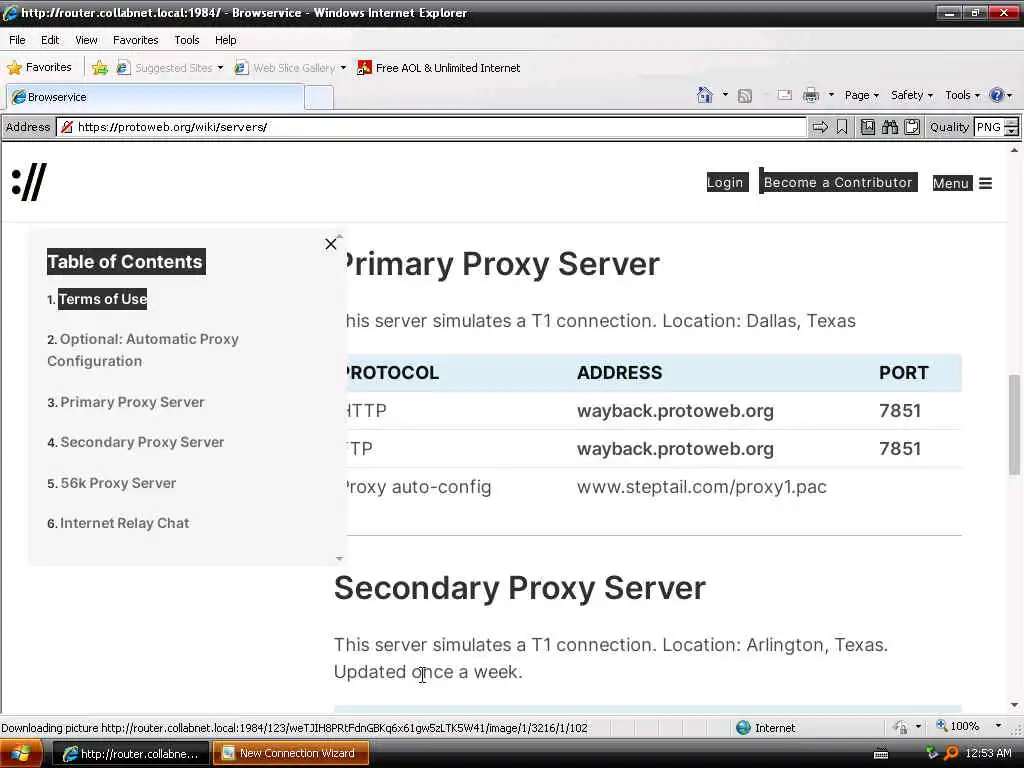Viewport: 1024px width, 768px height.
Task: Click the Internet Explorer taskbar button
Action: [131, 753]
